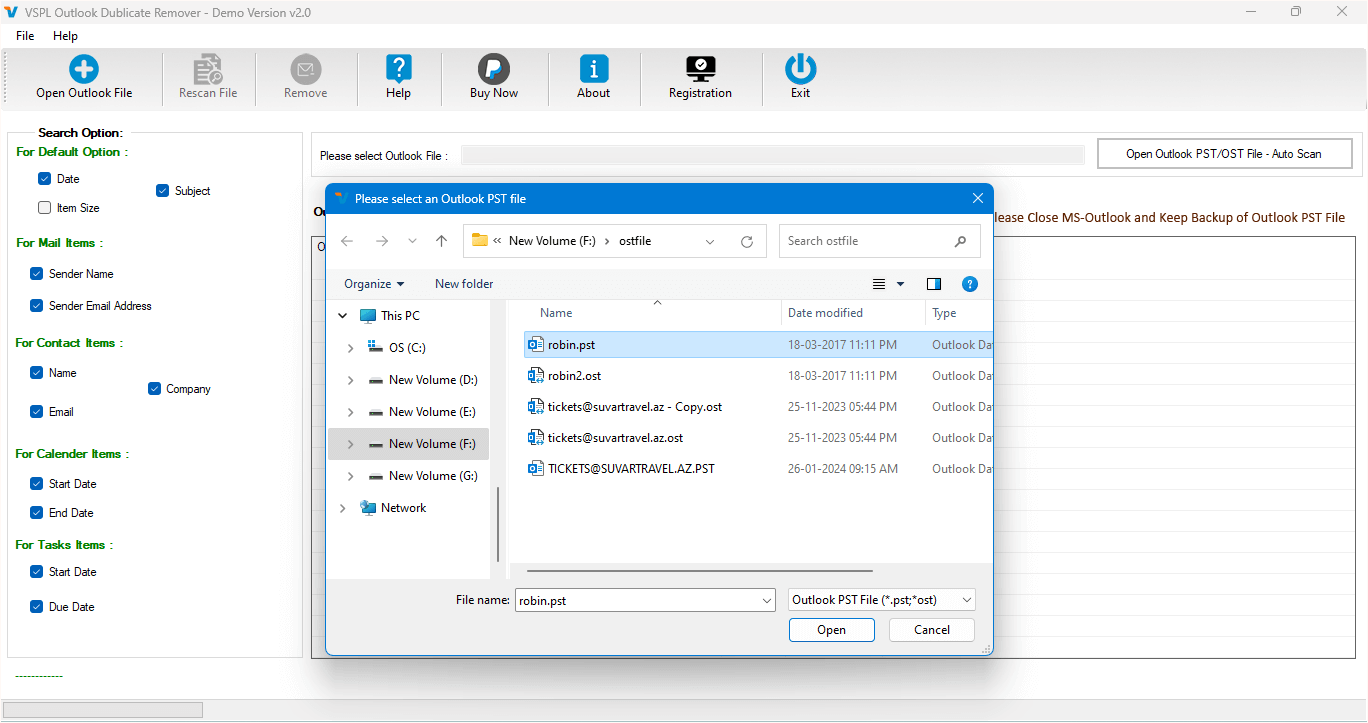
Task: Open the File name dropdown arrow
Action: tap(767, 601)
